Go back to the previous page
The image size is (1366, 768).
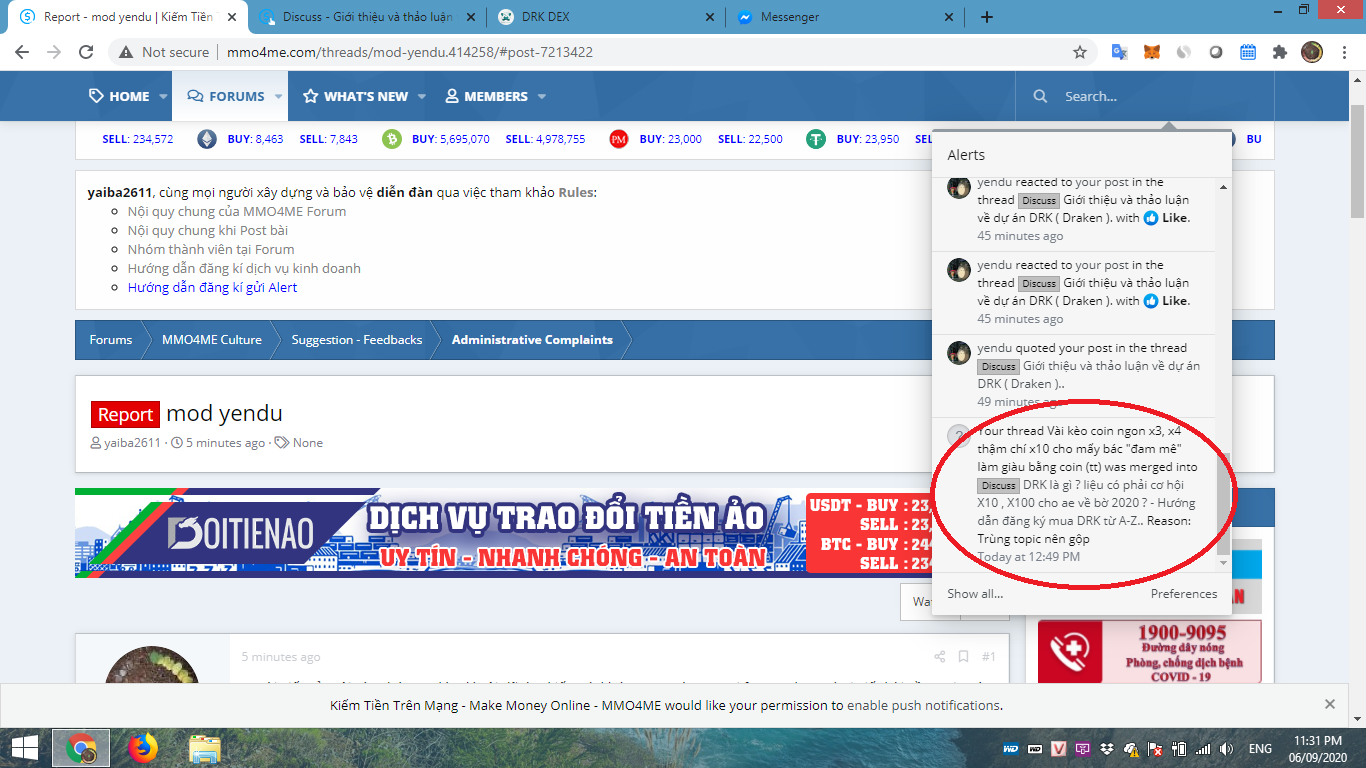pyautogui.click(x=22, y=52)
